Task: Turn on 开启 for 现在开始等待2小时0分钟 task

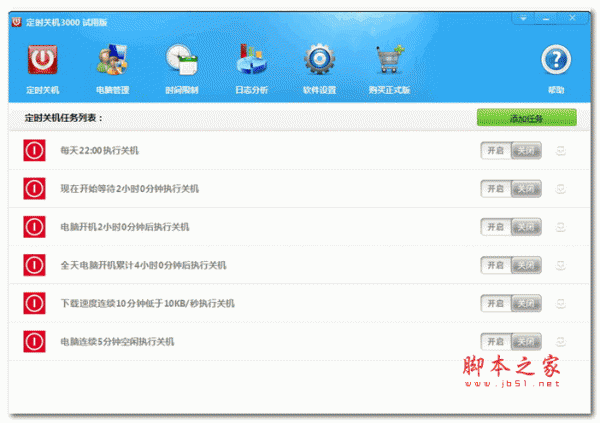Action: (496, 188)
